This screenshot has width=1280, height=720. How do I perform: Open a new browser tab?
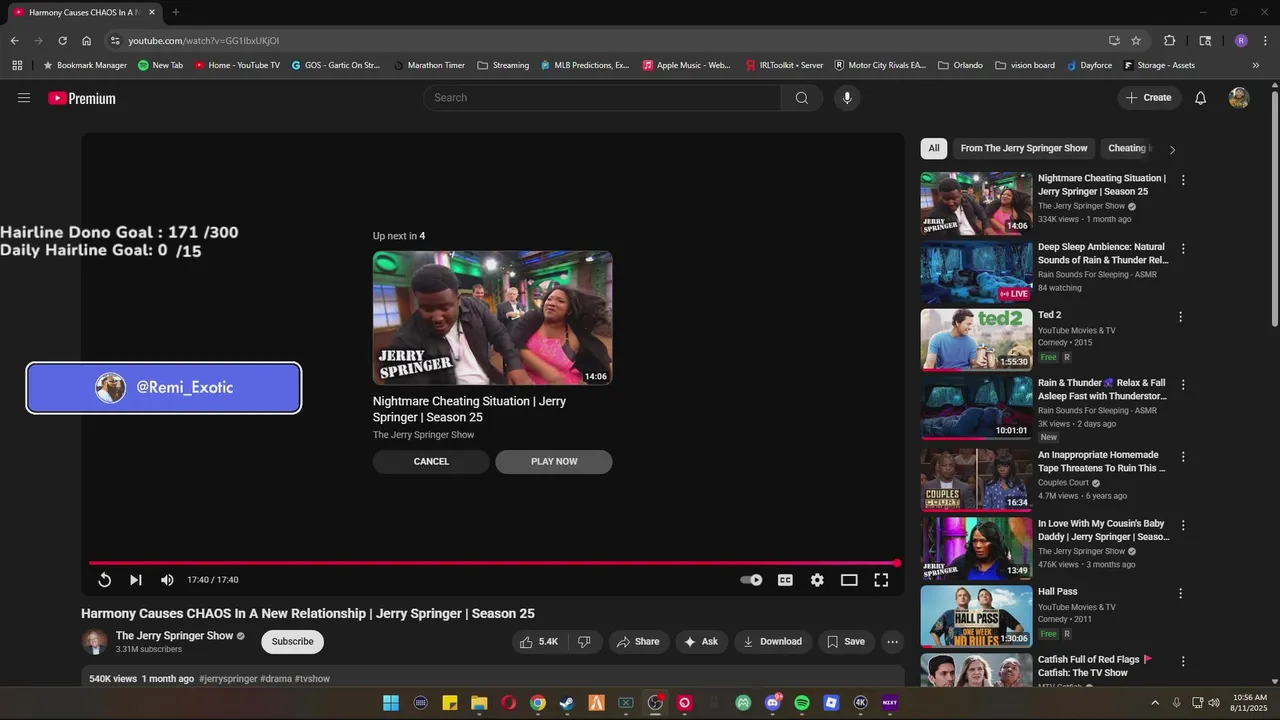176,13
